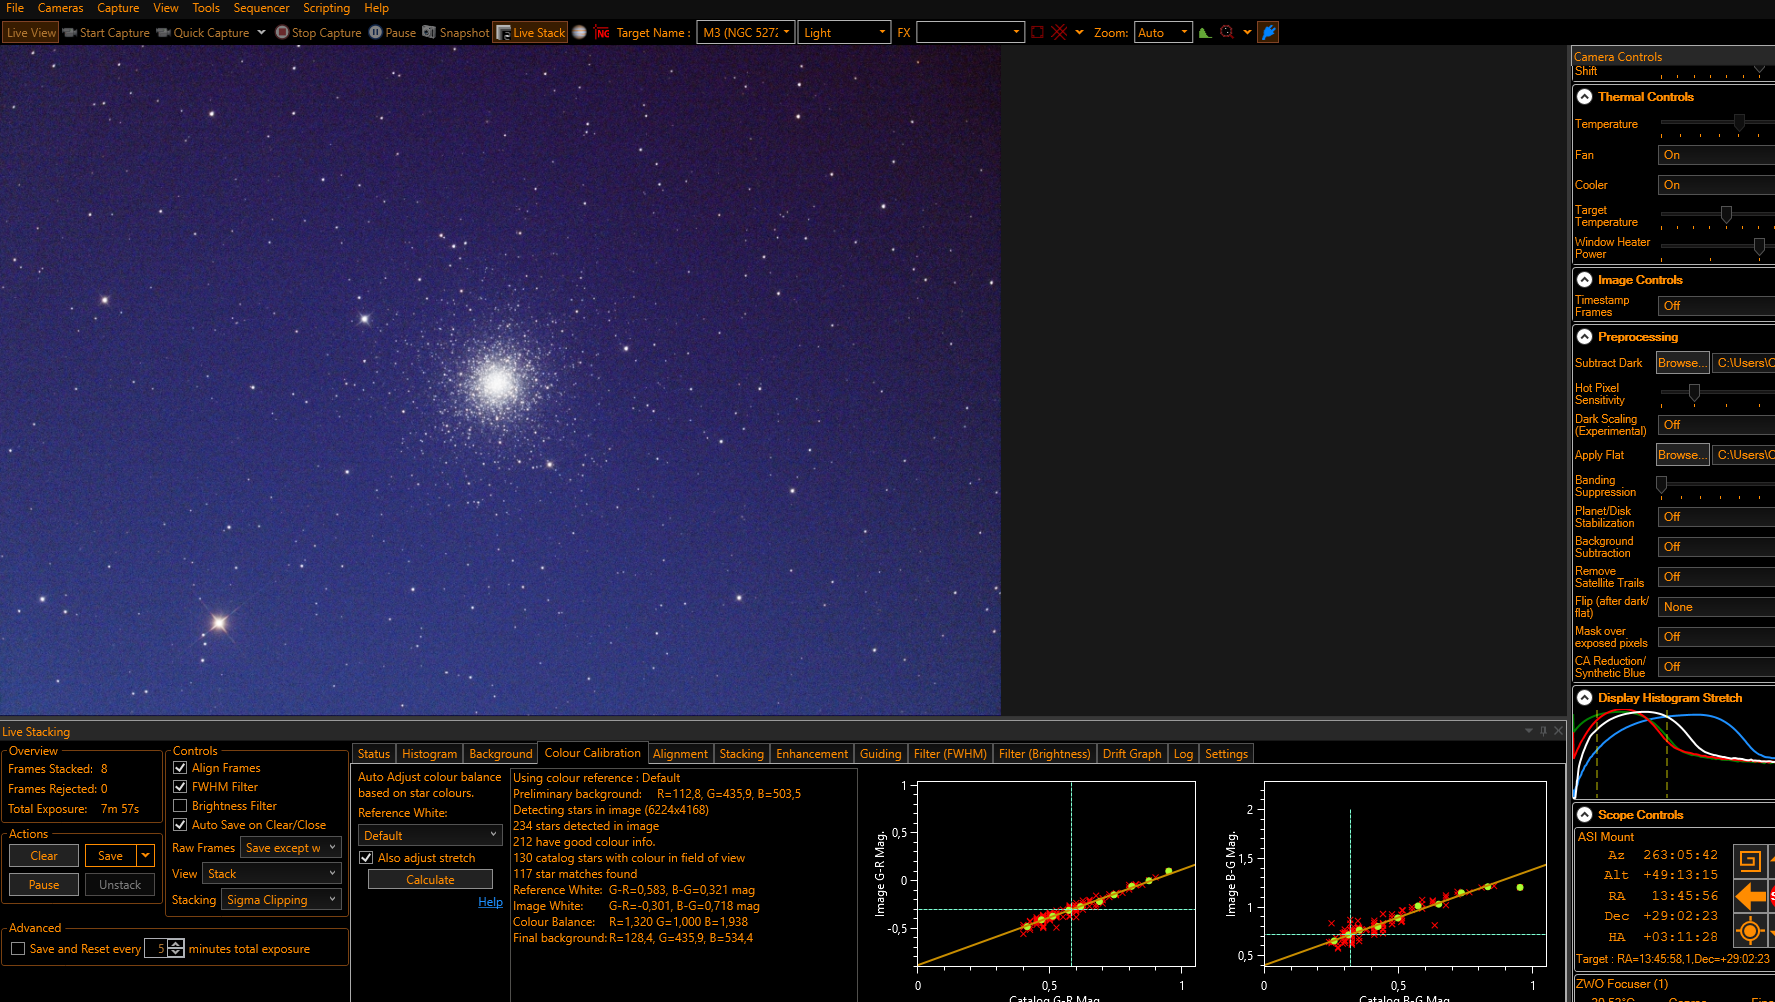Switch to the Alignment tab
1775x1002 pixels.
680,754
